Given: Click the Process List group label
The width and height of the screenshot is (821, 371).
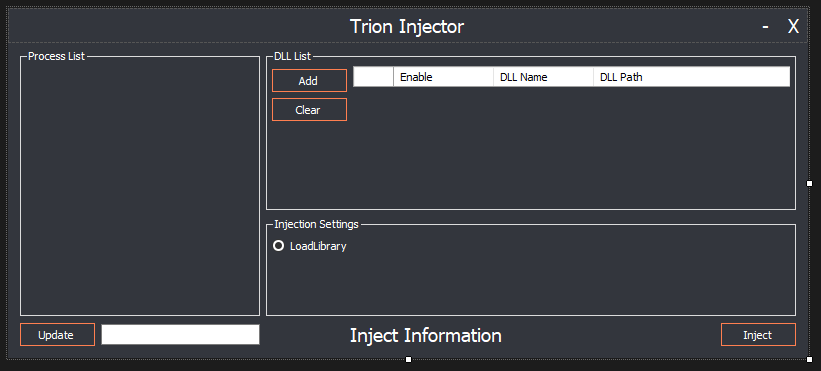Looking at the screenshot, I should 56,56.
